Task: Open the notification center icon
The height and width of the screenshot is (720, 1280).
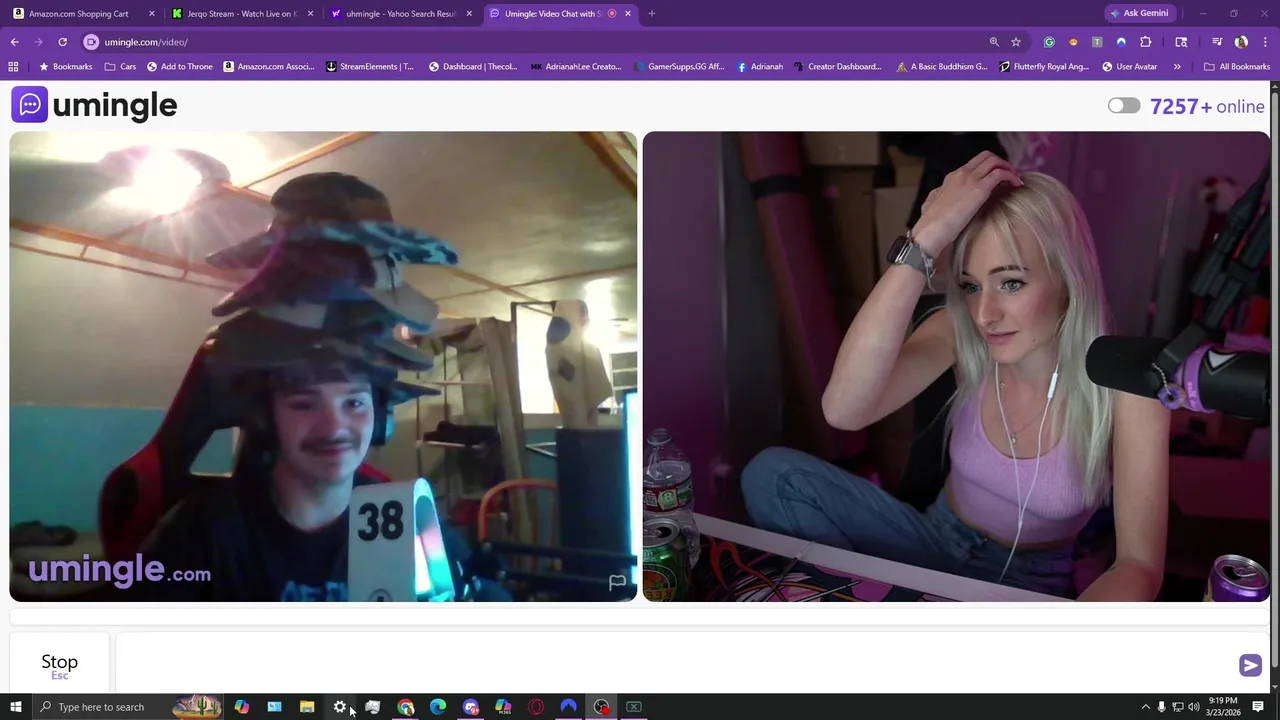Action: coord(1258,707)
